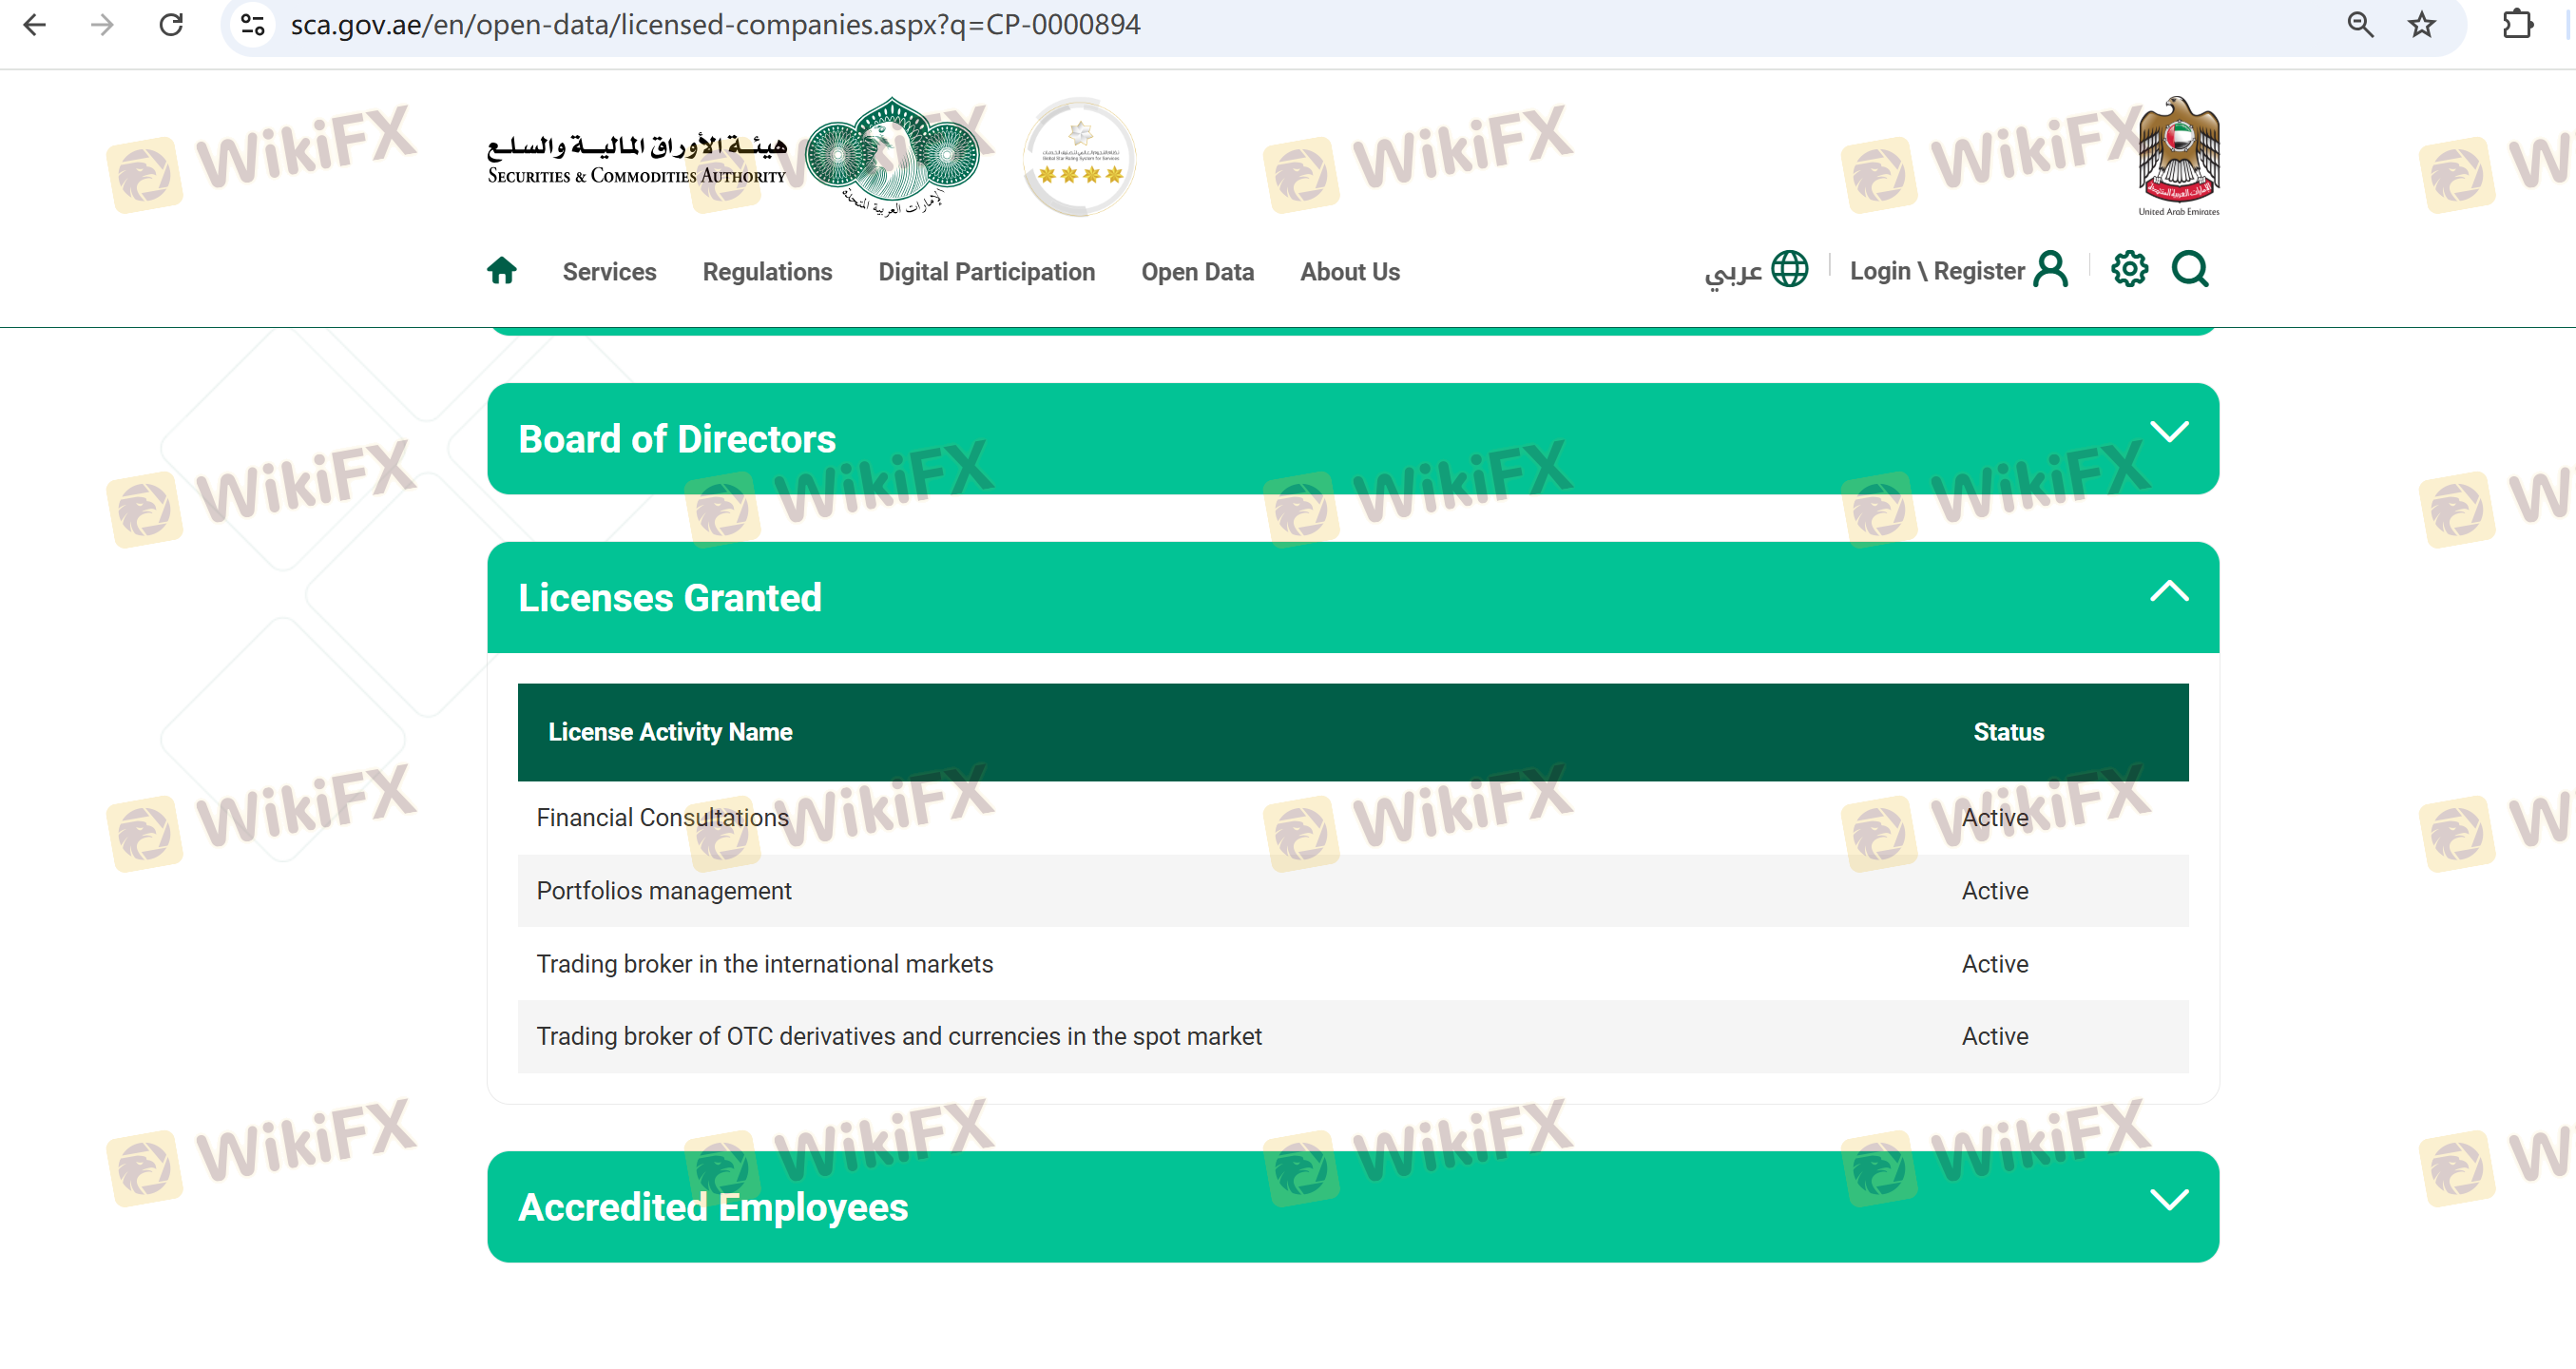Click the globe language icon
Image resolution: width=2576 pixels, height=1369 pixels.
tap(1789, 269)
